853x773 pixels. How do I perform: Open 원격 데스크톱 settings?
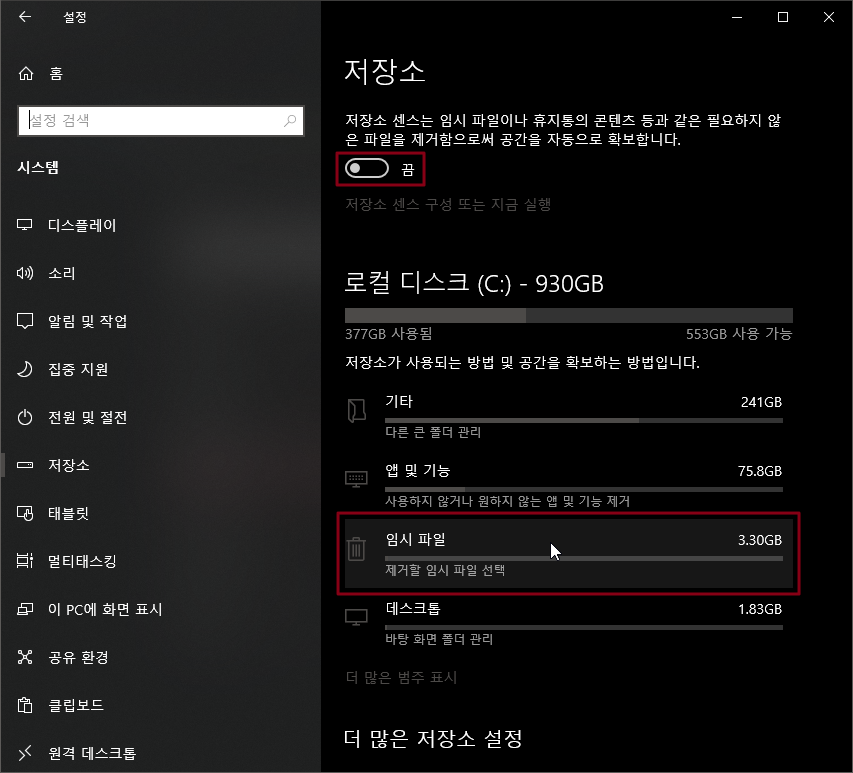tap(160, 753)
